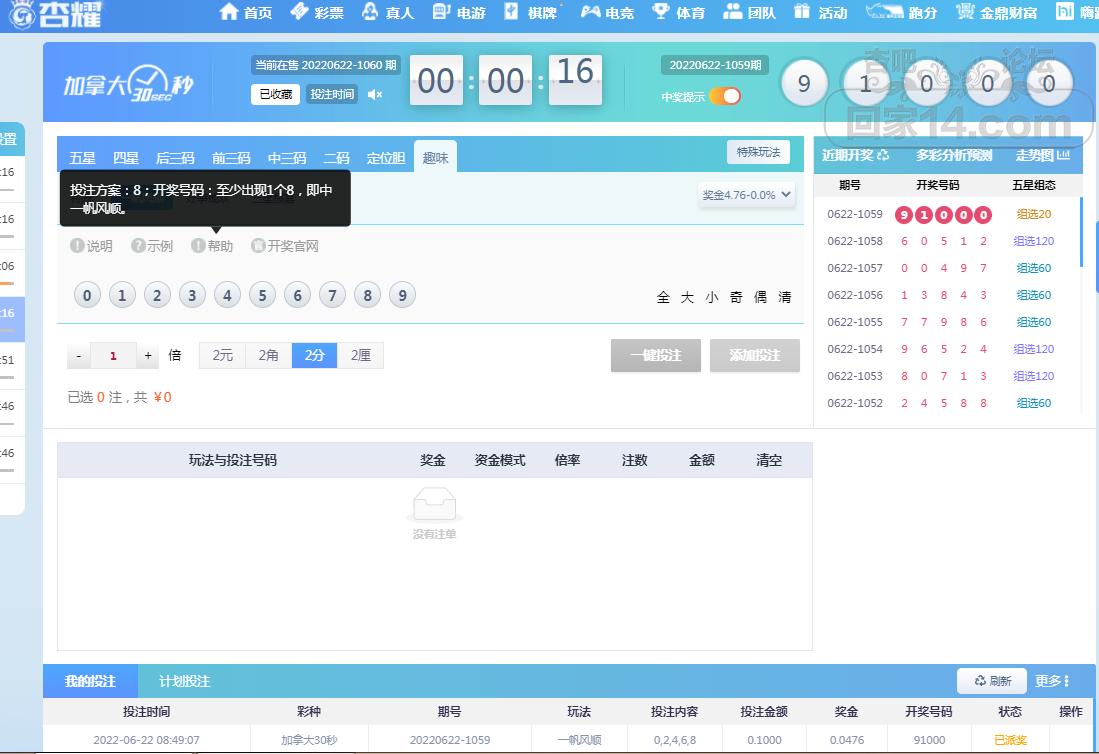Open the 奖金4.76-0.0% dropdown
Viewport: 1099px width, 754px height.
[747, 195]
